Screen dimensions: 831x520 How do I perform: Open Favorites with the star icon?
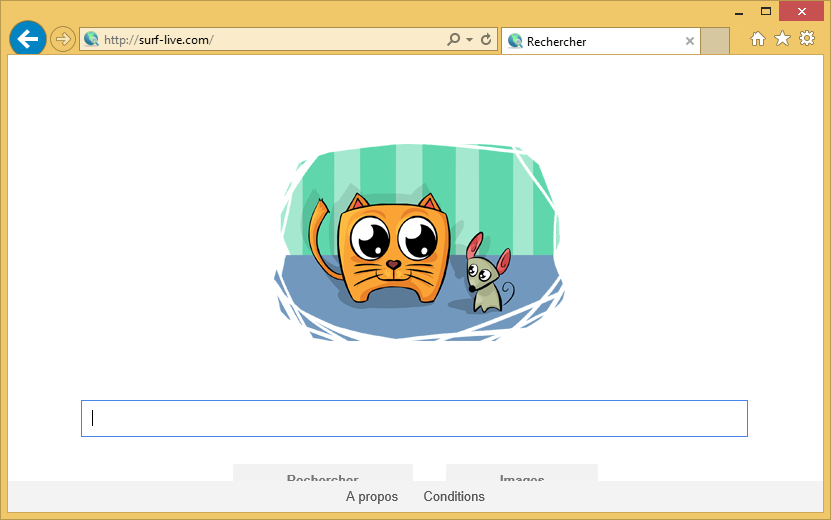782,39
